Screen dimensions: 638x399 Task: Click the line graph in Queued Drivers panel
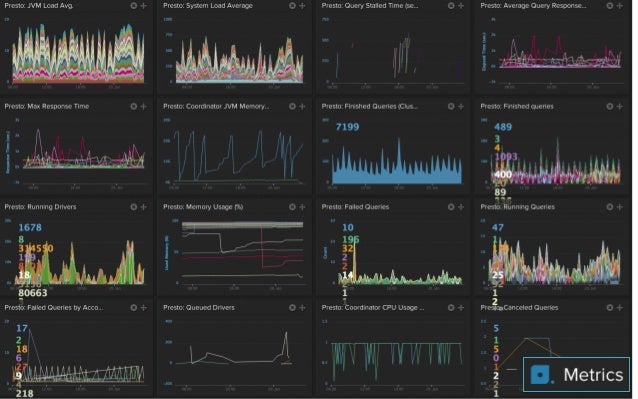(x=234, y=349)
